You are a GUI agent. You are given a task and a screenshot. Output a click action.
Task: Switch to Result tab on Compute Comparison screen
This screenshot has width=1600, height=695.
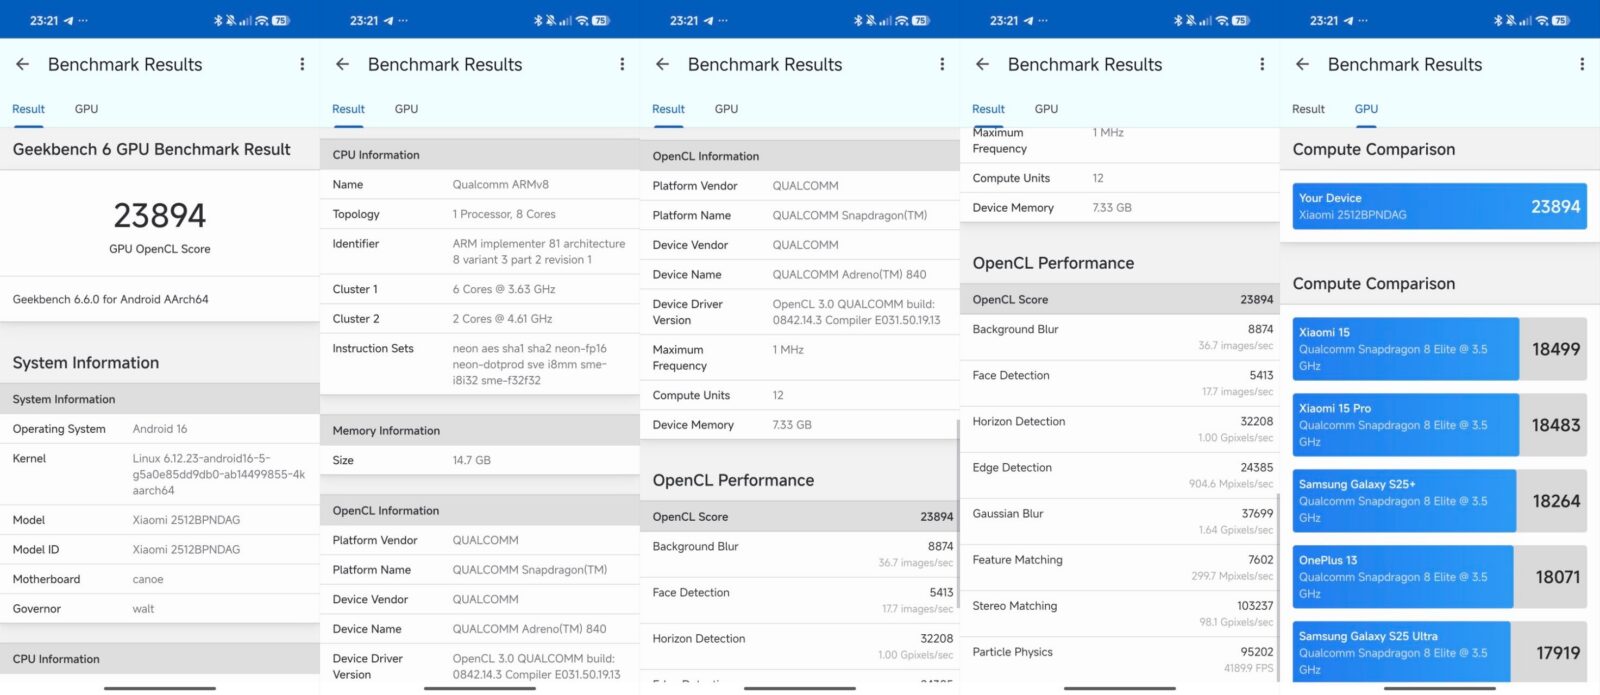[x=1308, y=109]
